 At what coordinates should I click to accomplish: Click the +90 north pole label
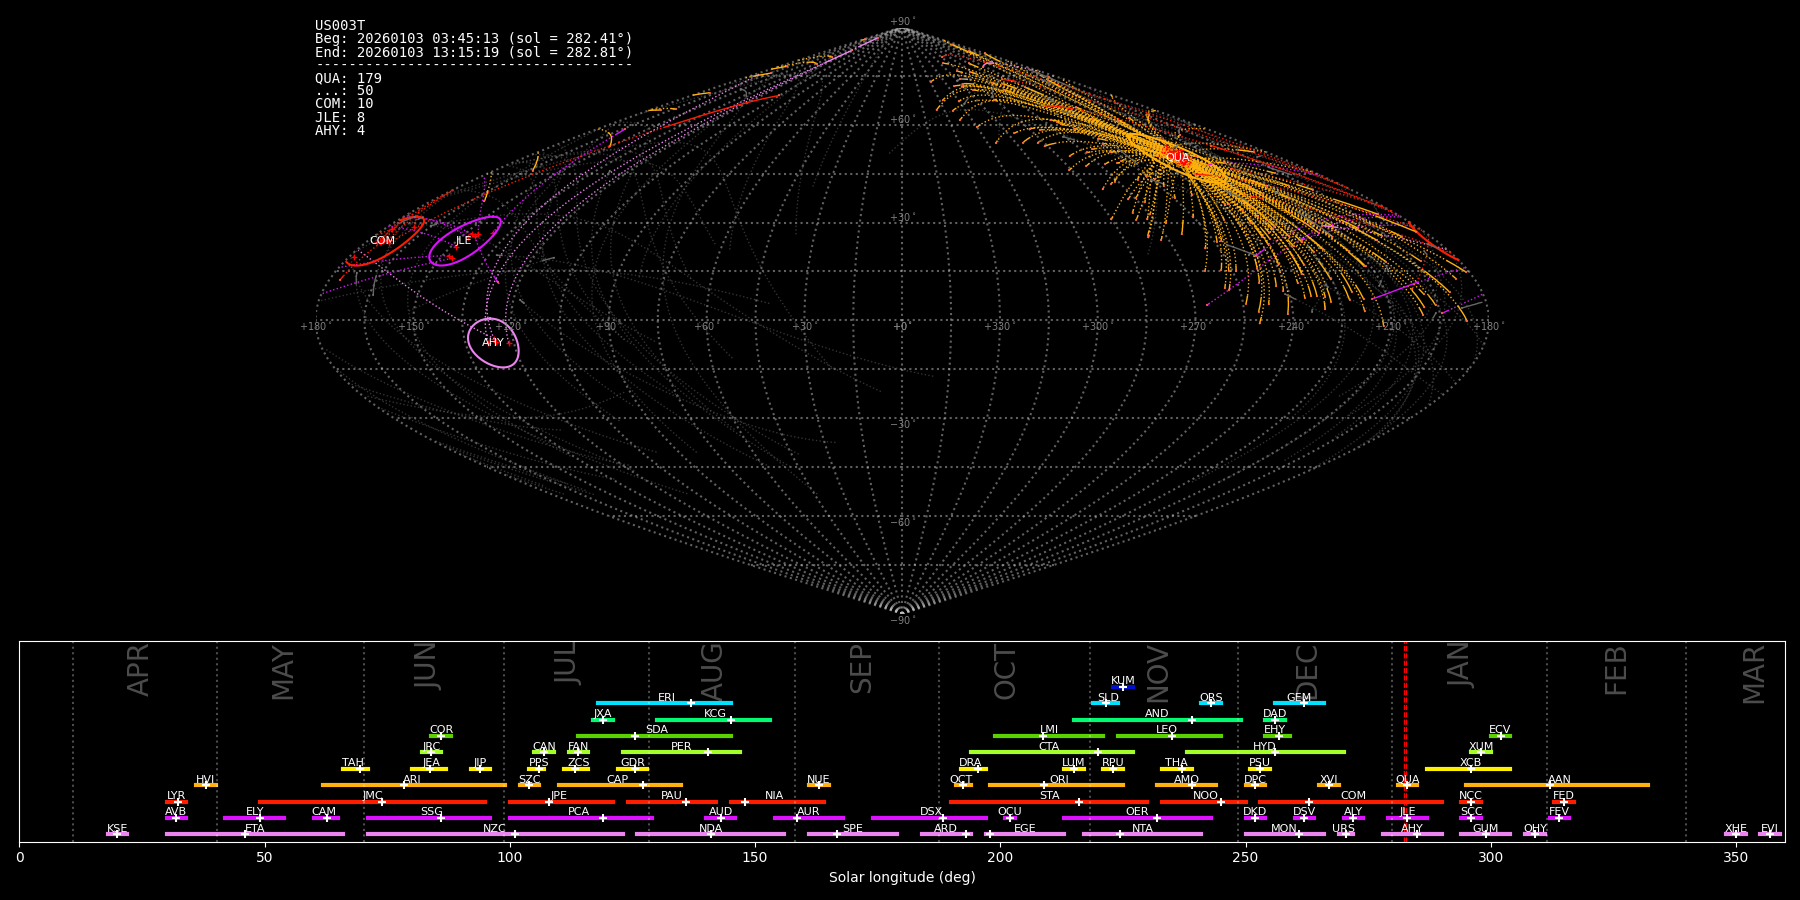(x=901, y=22)
